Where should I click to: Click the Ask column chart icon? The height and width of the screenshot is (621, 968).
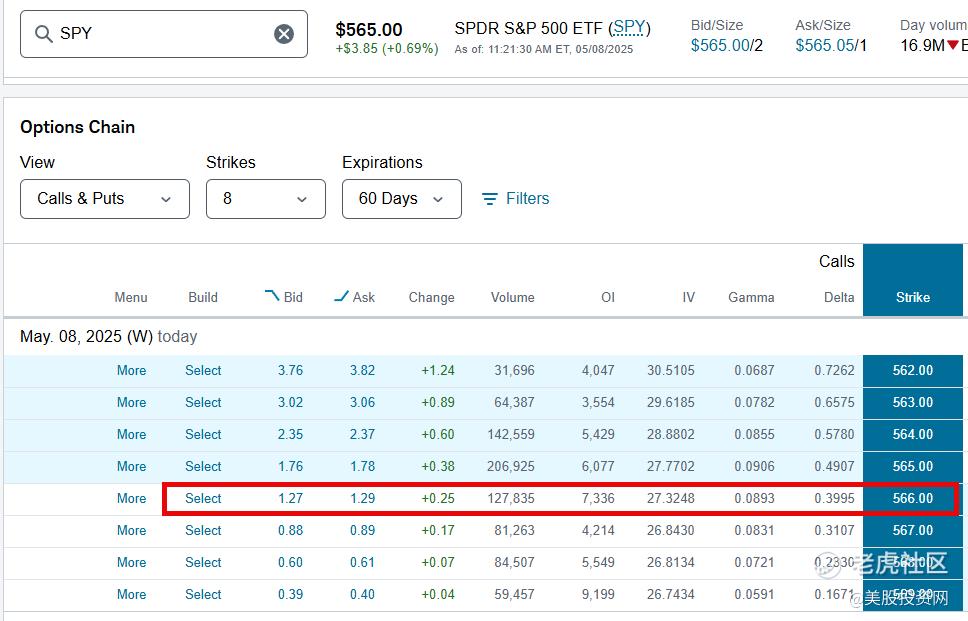(x=341, y=296)
